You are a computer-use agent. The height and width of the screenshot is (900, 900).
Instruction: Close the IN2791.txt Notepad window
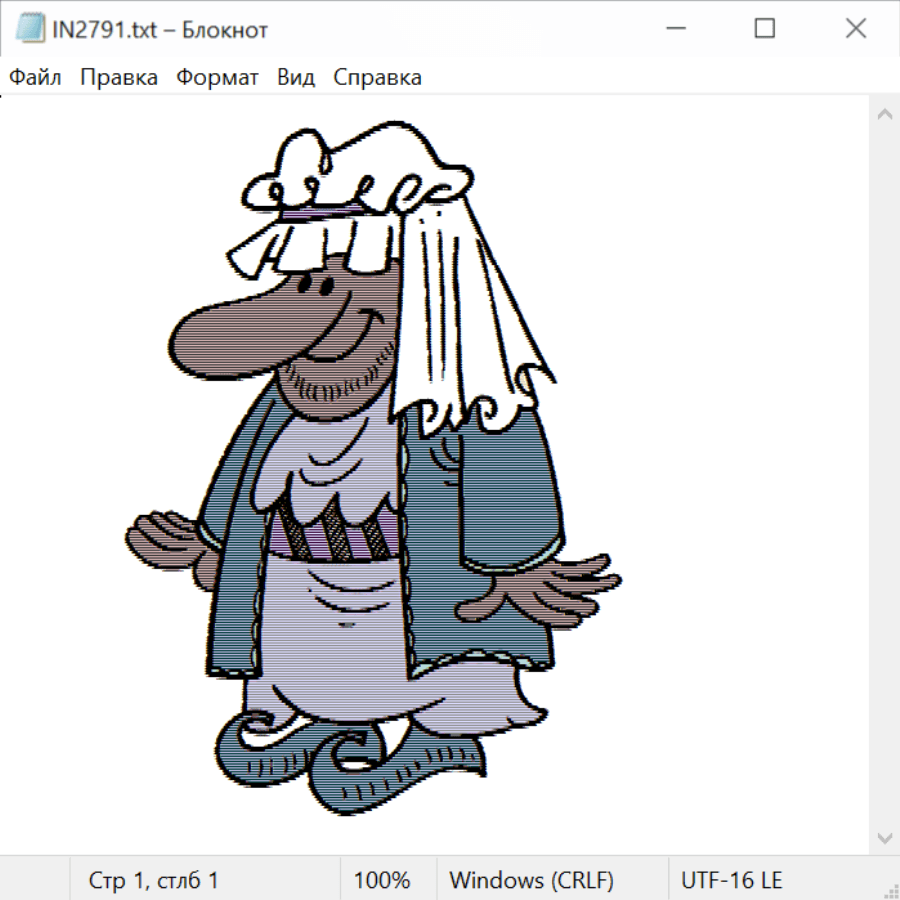pyautogui.click(x=856, y=30)
